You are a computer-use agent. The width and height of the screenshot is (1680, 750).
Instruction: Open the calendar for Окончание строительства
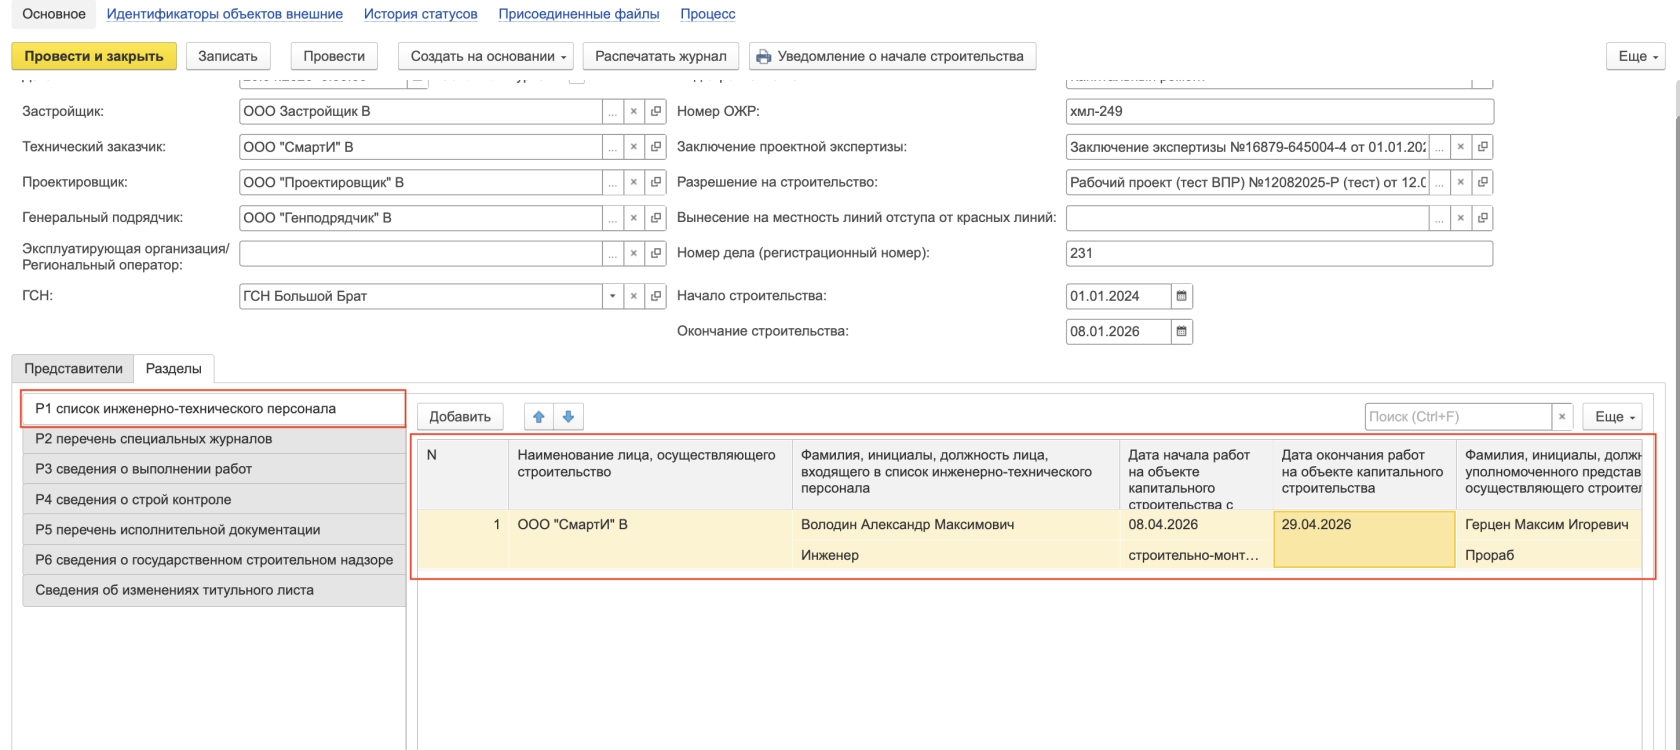click(x=1181, y=332)
